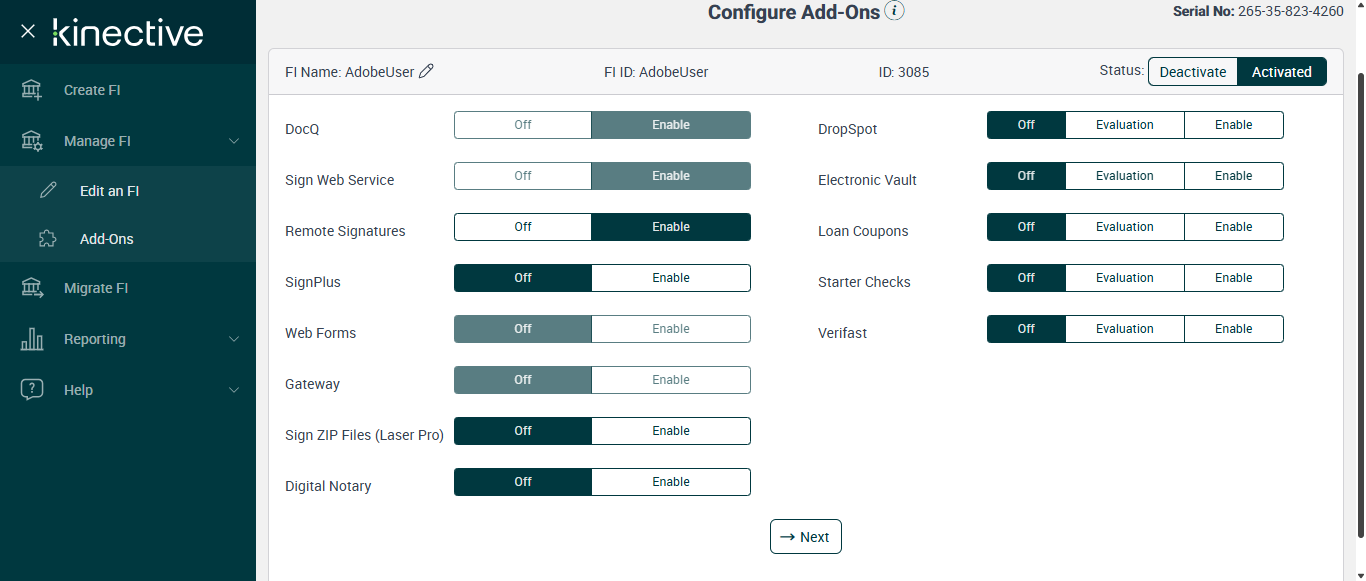Open the Create FI menu item
The height and width of the screenshot is (581, 1366).
coord(92,90)
